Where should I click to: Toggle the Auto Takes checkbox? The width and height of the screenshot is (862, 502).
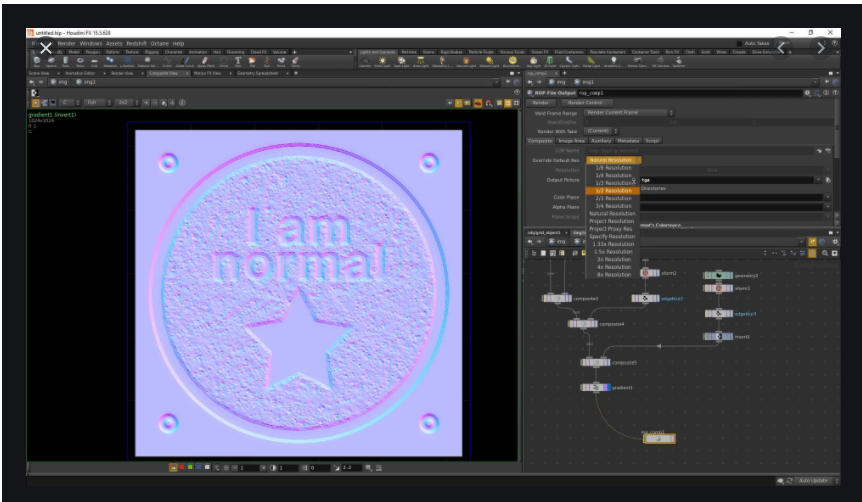coord(741,43)
